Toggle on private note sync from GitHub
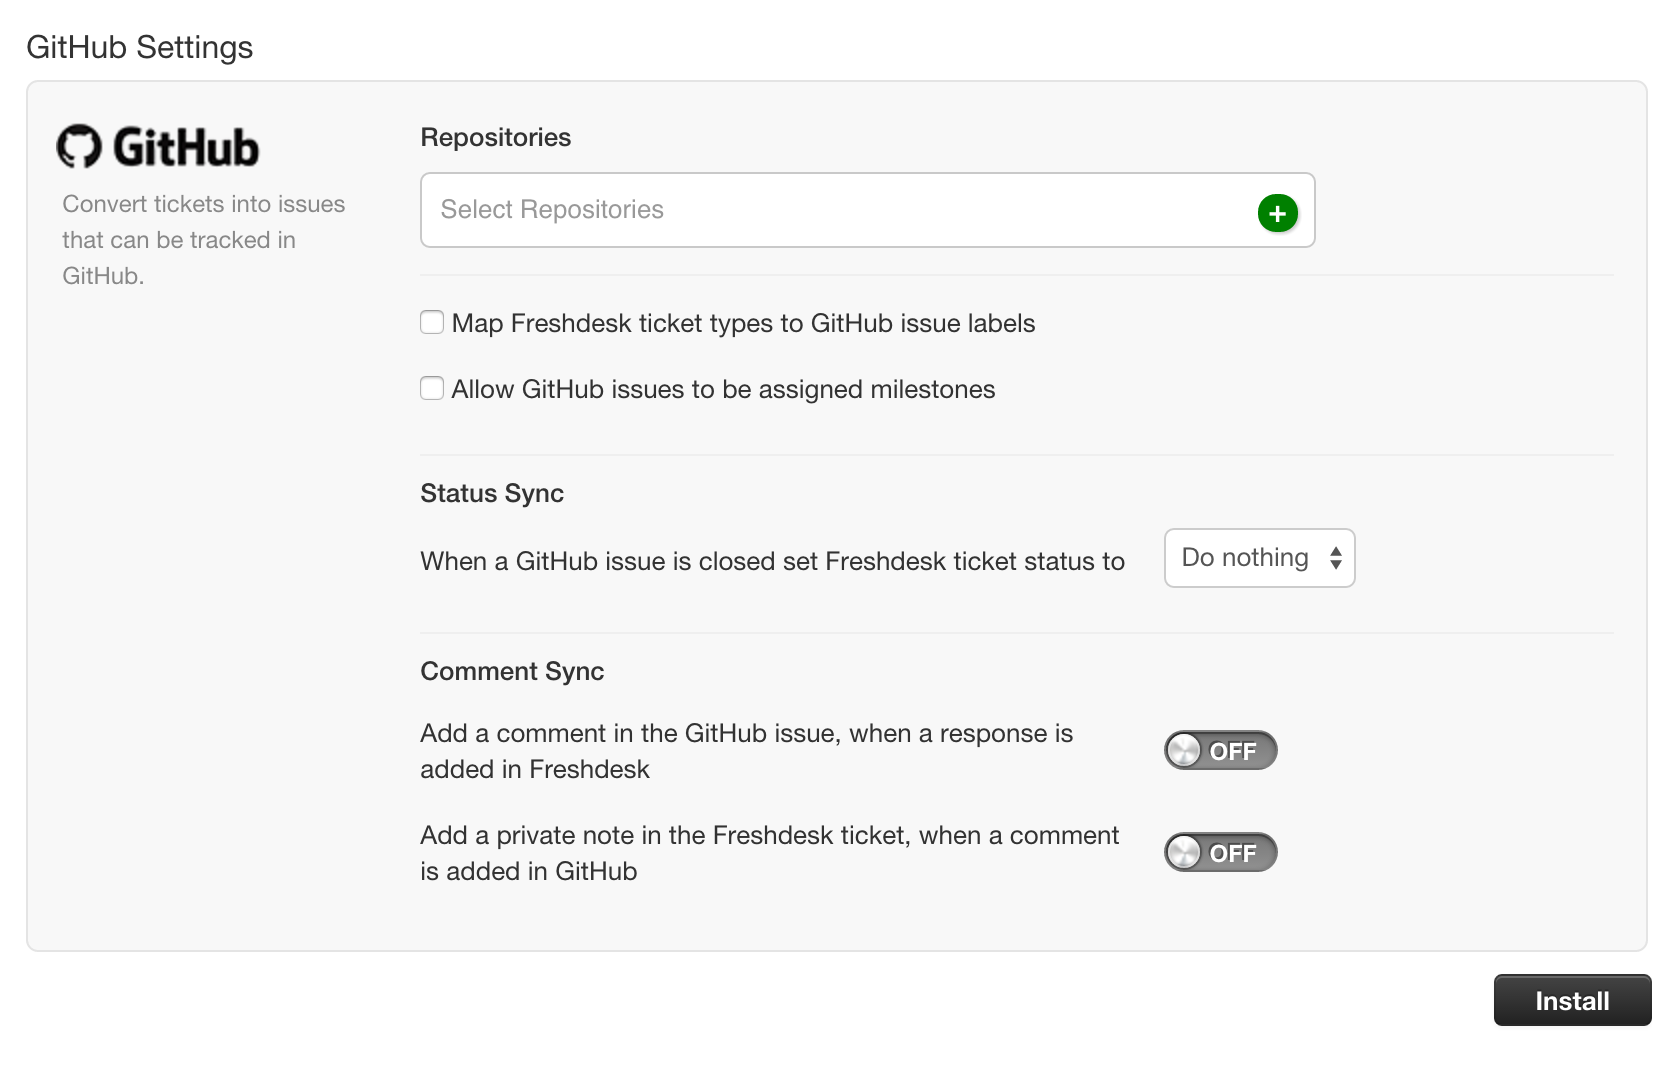Screen dimensions: 1674x1066 pyautogui.click(x=1220, y=852)
